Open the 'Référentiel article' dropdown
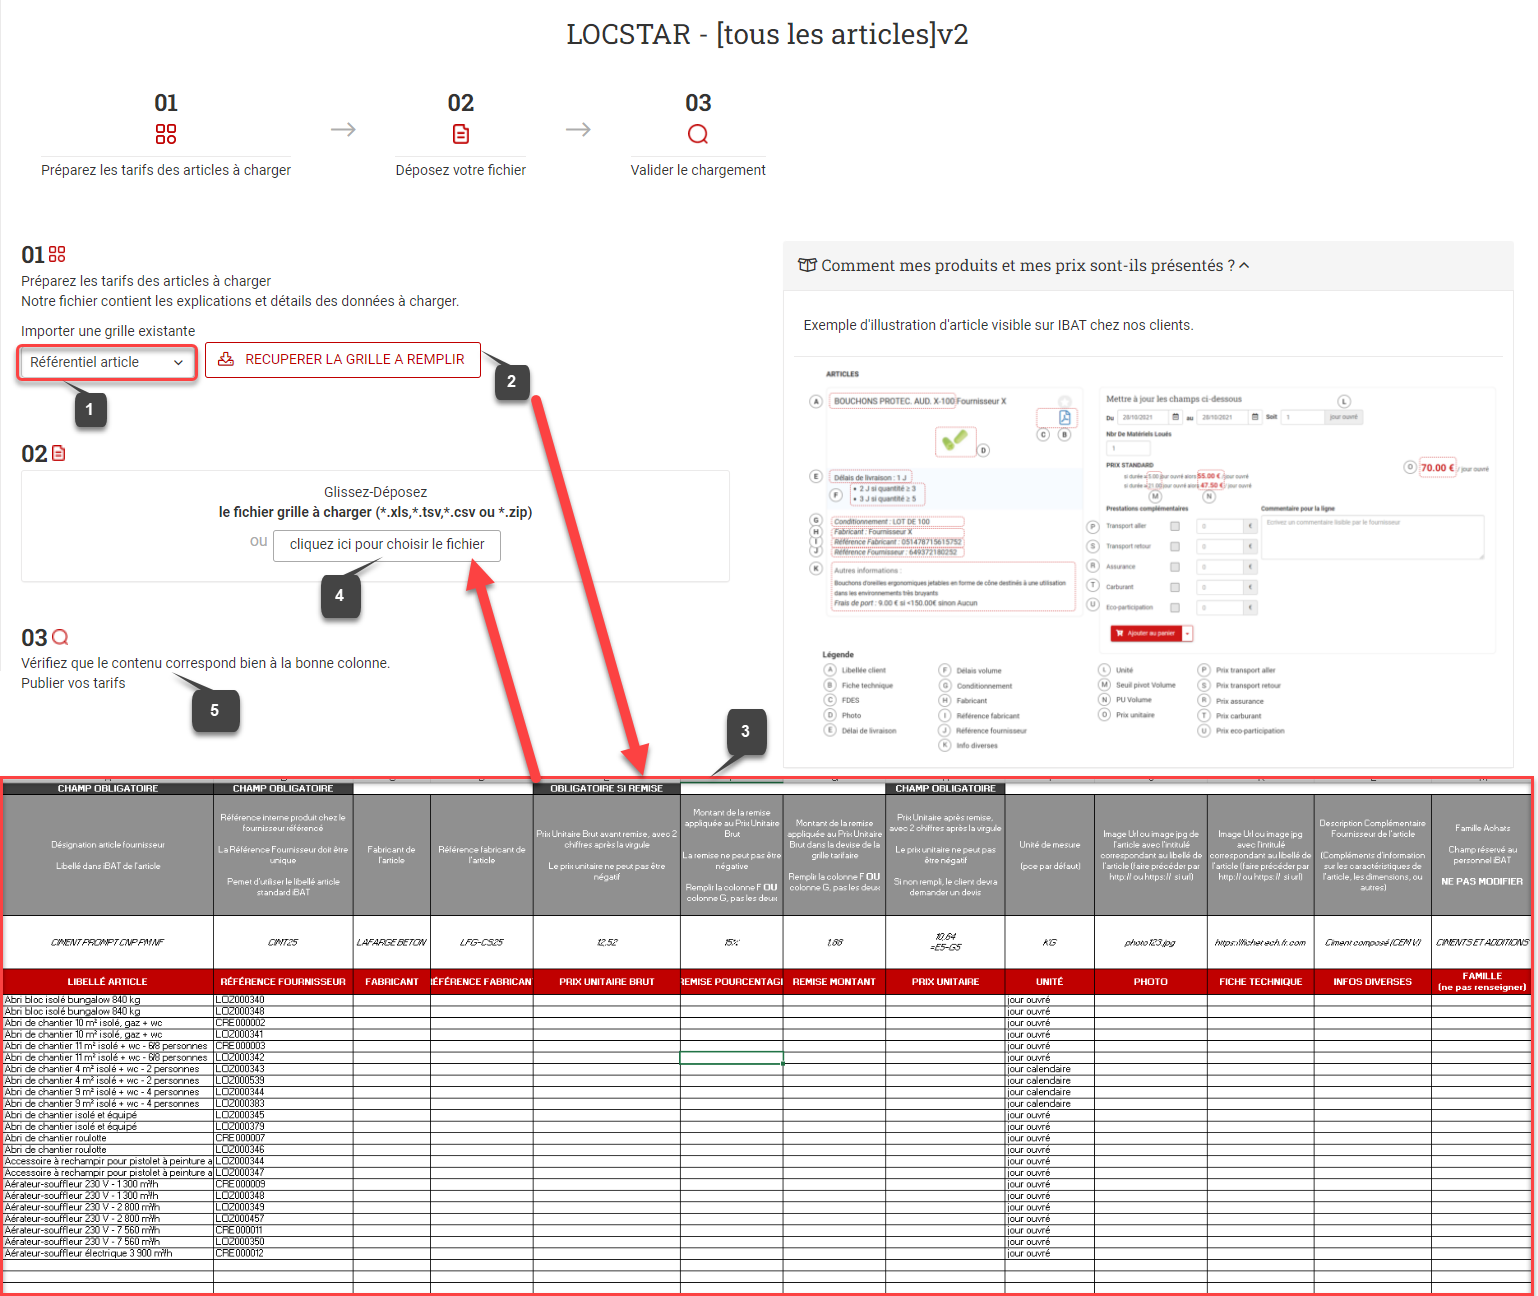Viewport: 1538px width, 1296px height. point(107,362)
